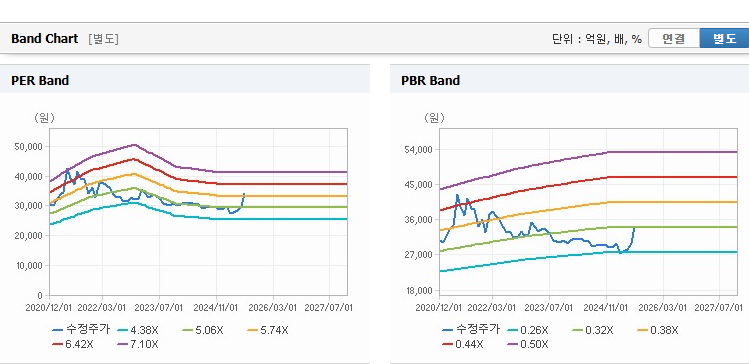Toggle 0.44X legend entry in PBR Band

coord(463,344)
